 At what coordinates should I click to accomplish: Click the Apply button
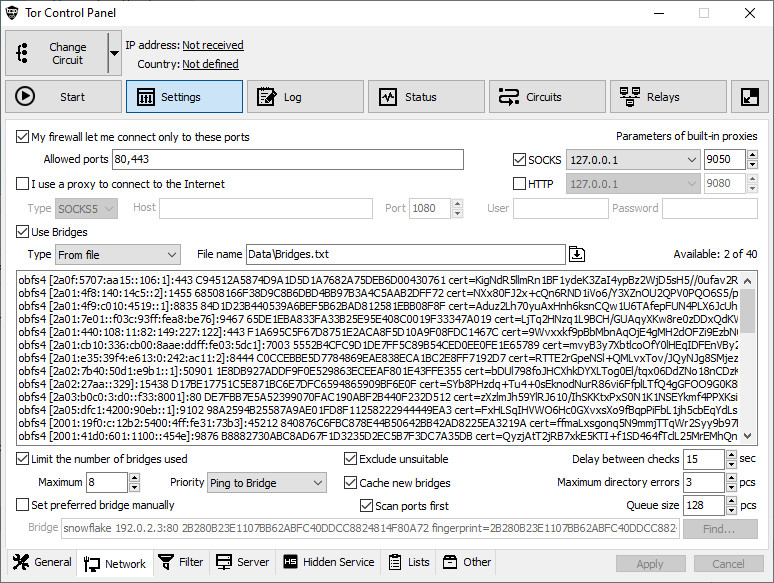click(x=651, y=564)
